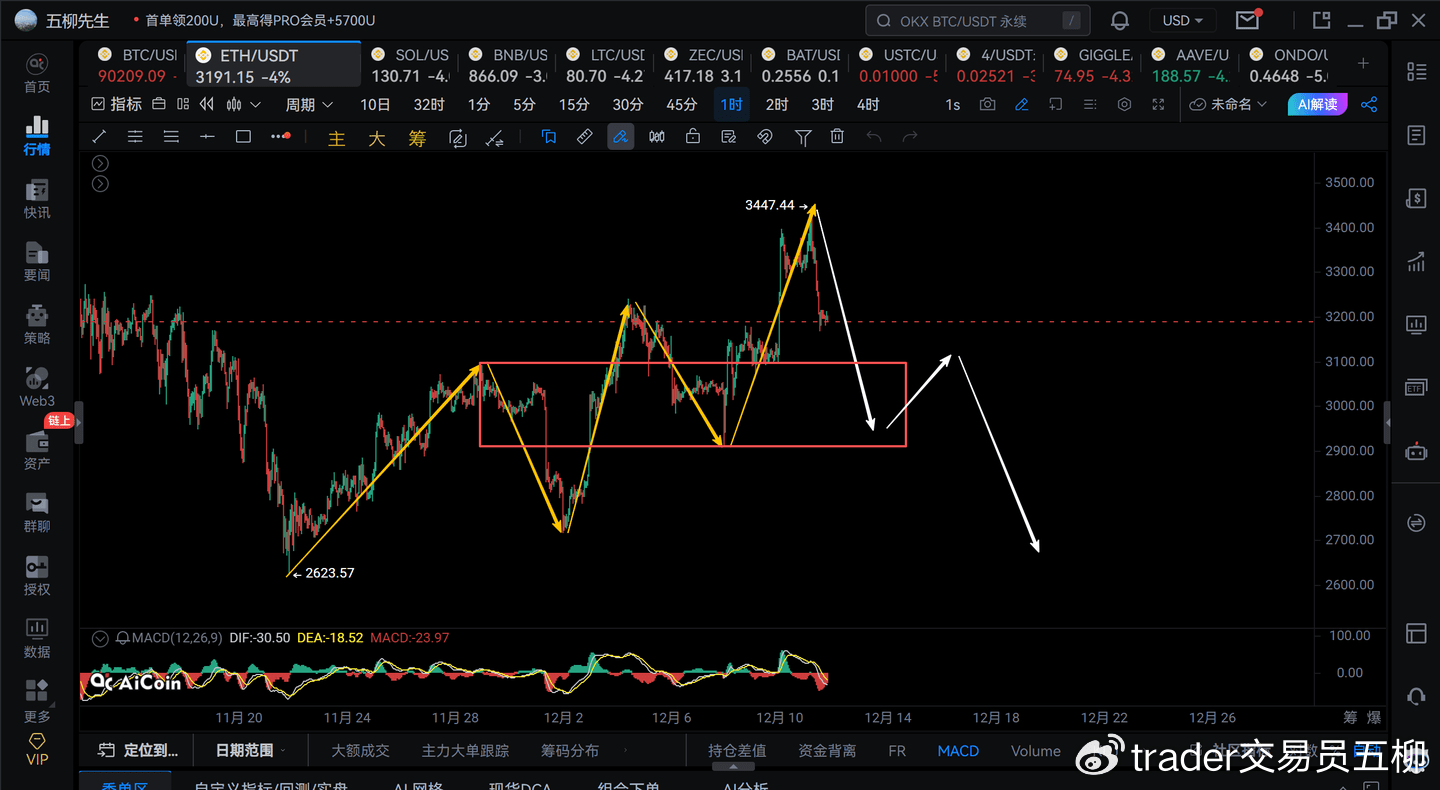The image size is (1440, 790).
Task: Select the rectangle drawing tool
Action: [x=243, y=137]
